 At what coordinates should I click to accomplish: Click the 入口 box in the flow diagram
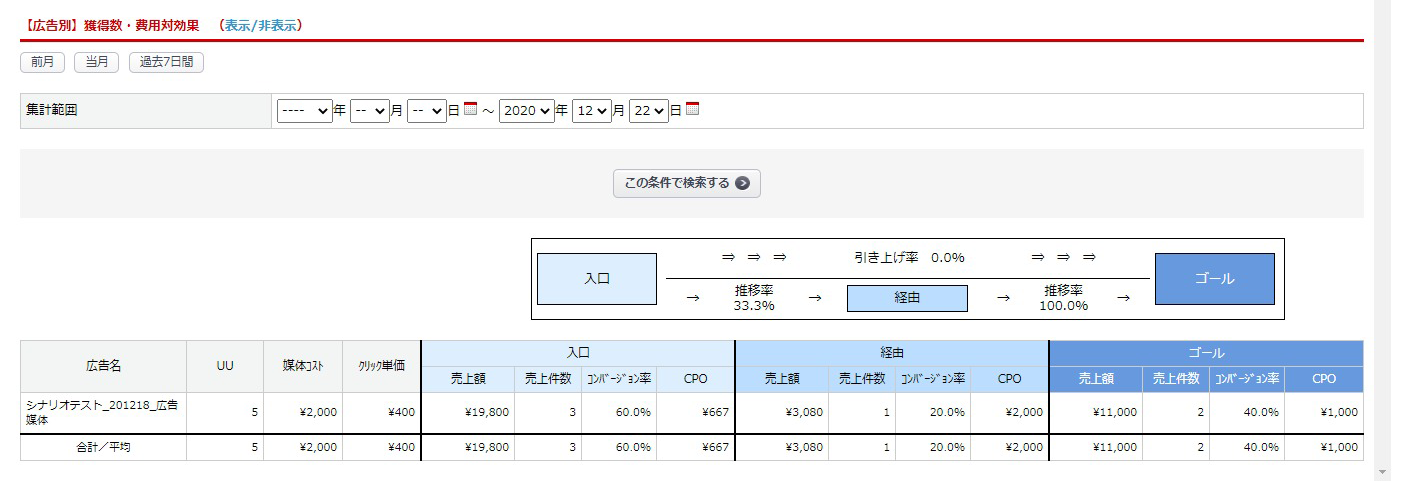[597, 279]
